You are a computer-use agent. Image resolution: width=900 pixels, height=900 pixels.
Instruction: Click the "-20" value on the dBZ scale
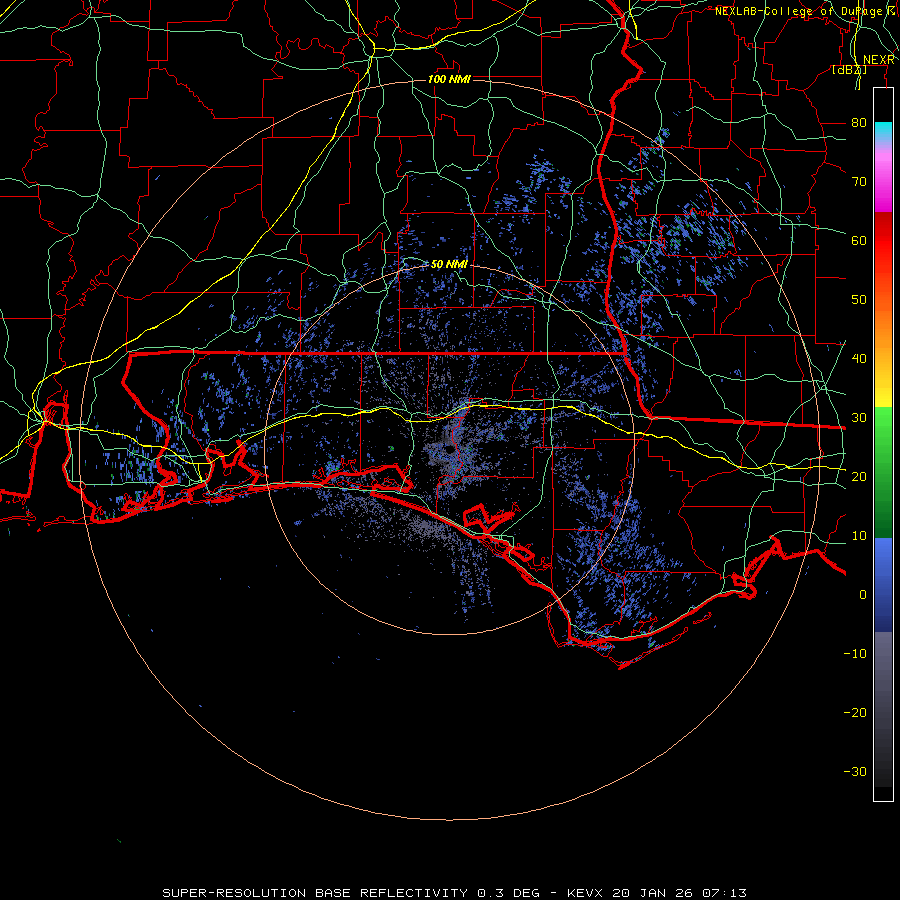tap(855, 712)
